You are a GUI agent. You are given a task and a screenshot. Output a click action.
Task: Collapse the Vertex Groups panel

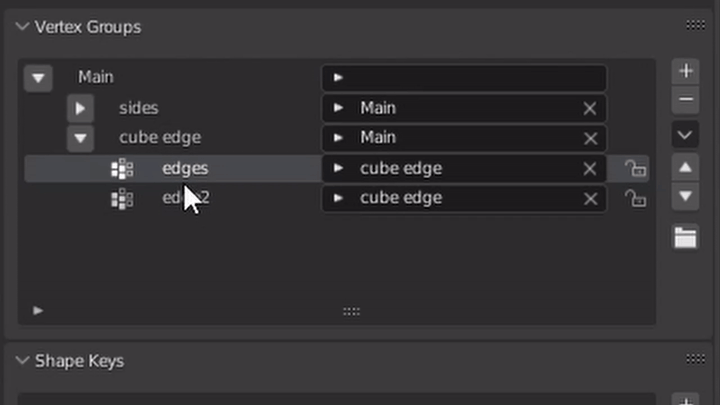click(x=23, y=27)
